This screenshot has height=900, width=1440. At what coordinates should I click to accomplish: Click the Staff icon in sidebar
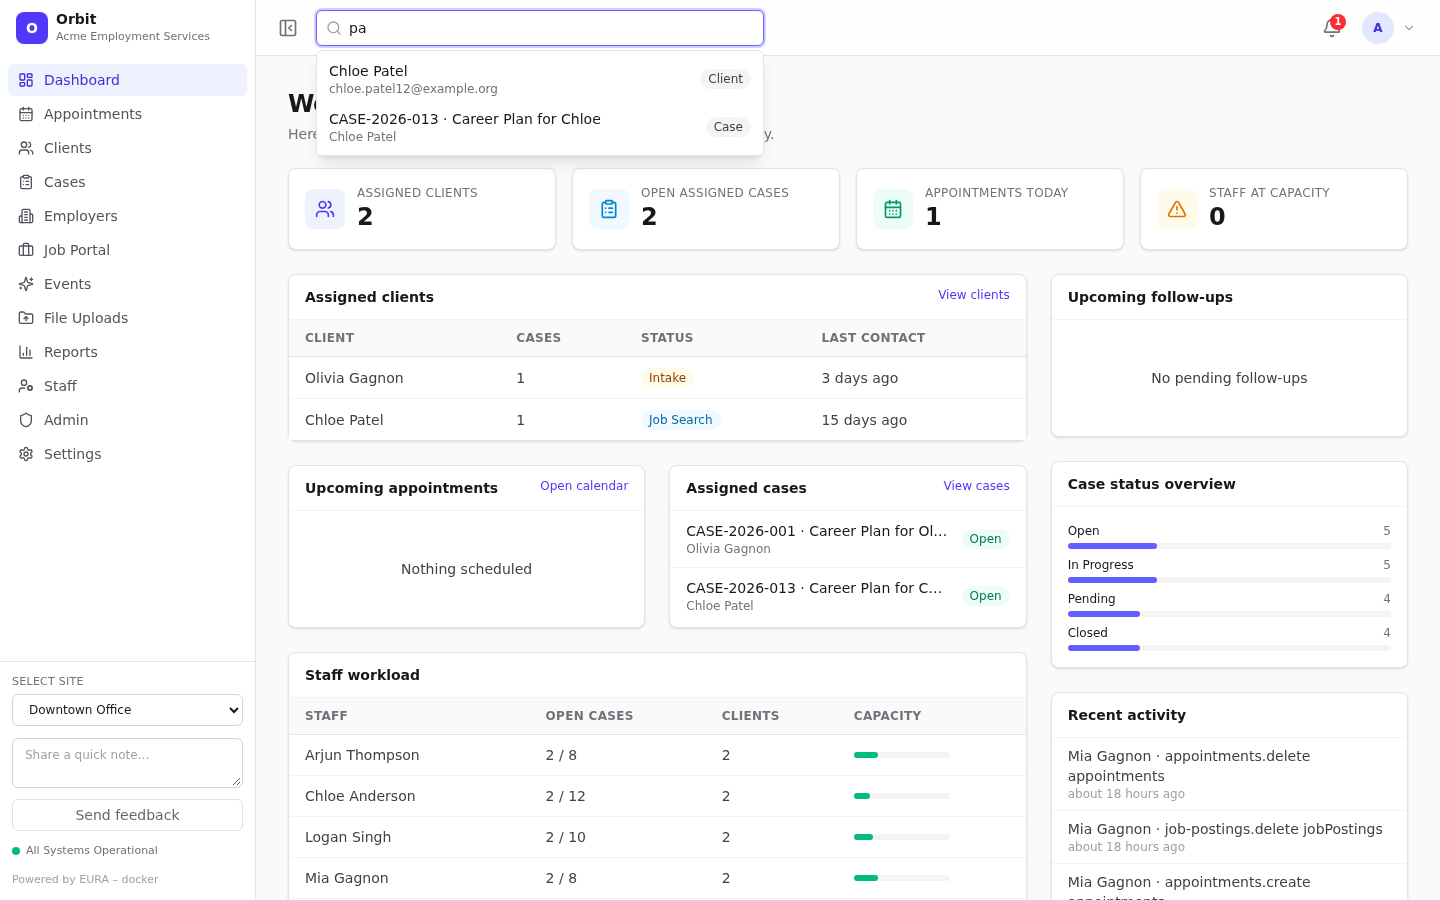point(26,386)
